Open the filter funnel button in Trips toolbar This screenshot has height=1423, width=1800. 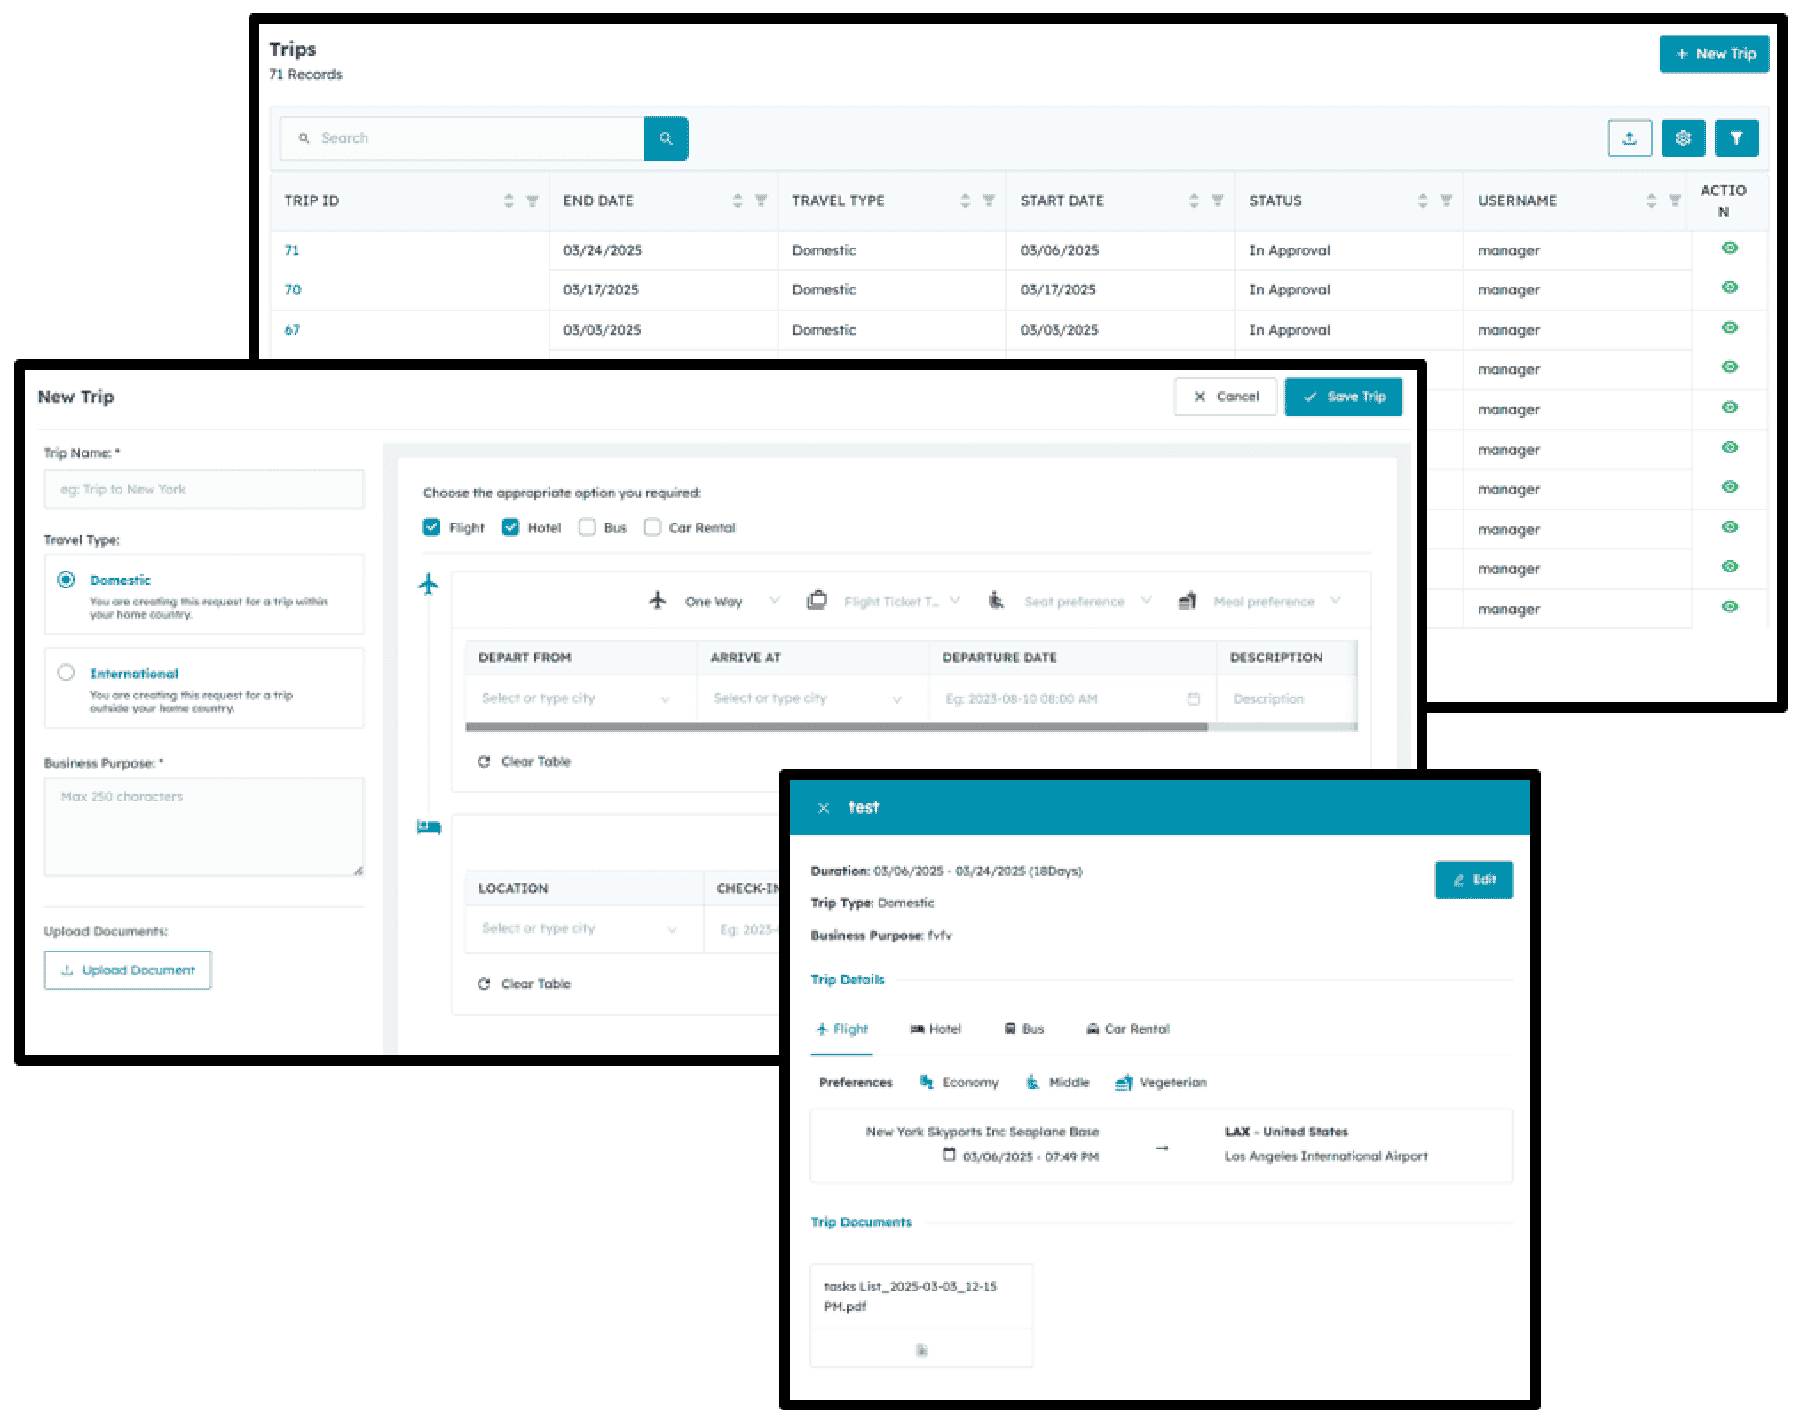point(1737,139)
